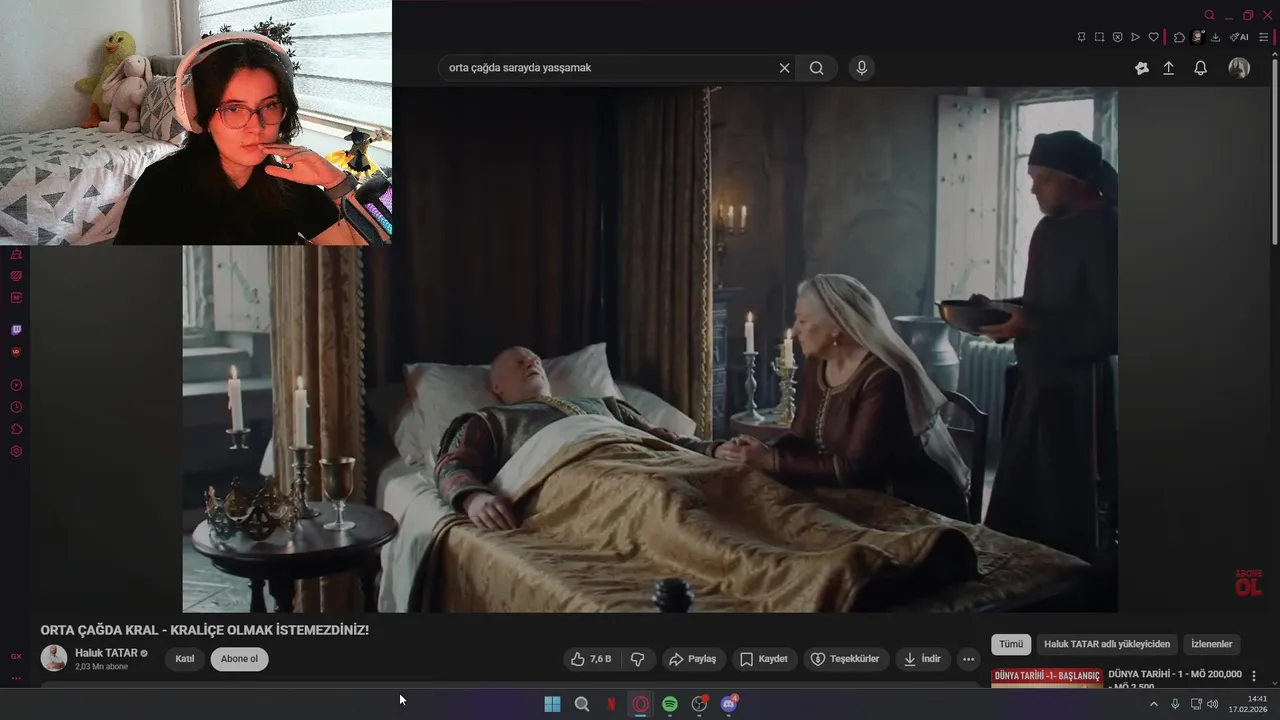Click Opera send/flow arrow icon
The height and width of the screenshot is (720, 1280).
[x=1135, y=37]
